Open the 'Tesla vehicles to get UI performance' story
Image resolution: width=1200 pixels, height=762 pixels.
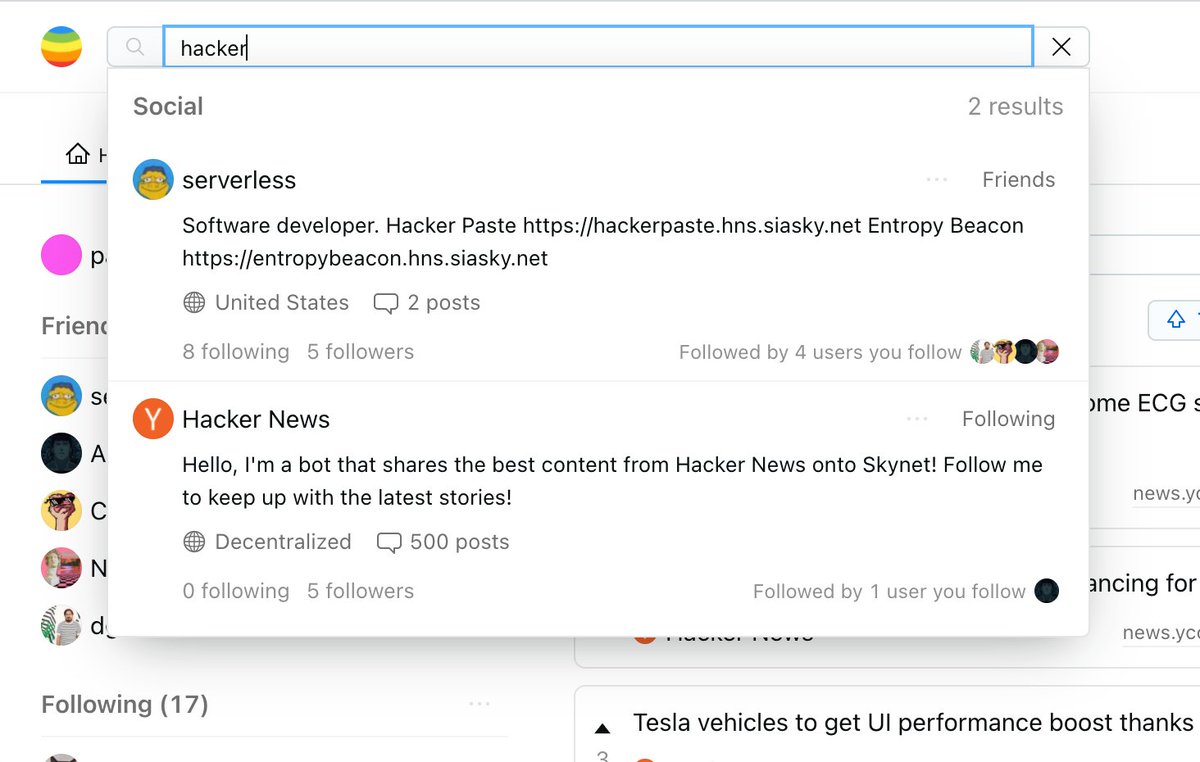(913, 722)
